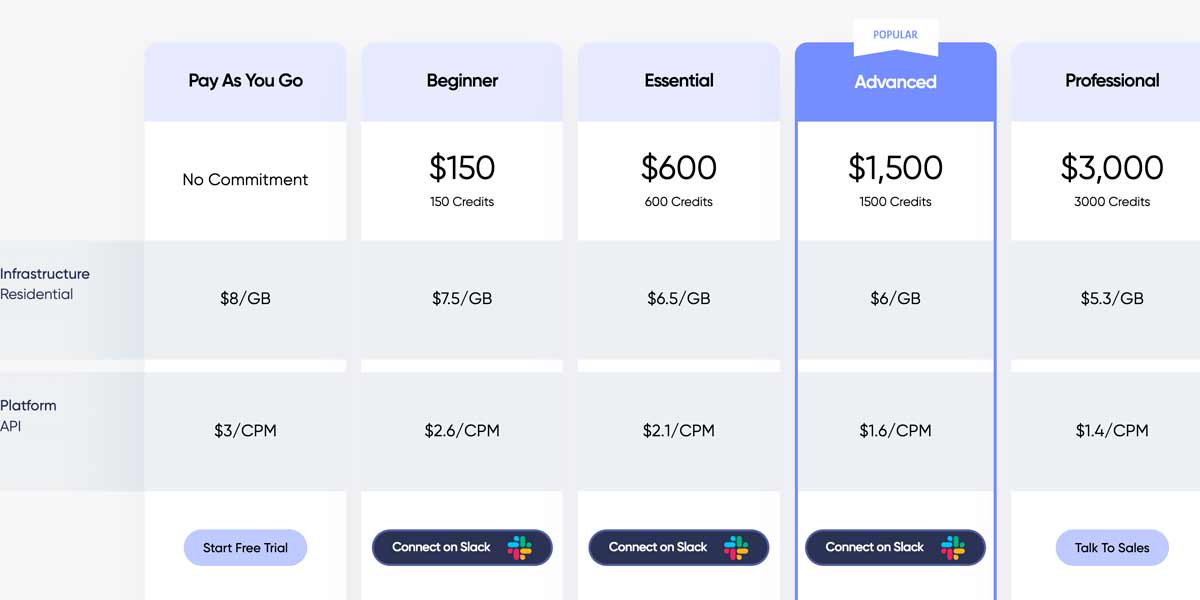Click the Slack logo in the Beginner plan button
1200x600 pixels.
519,547
